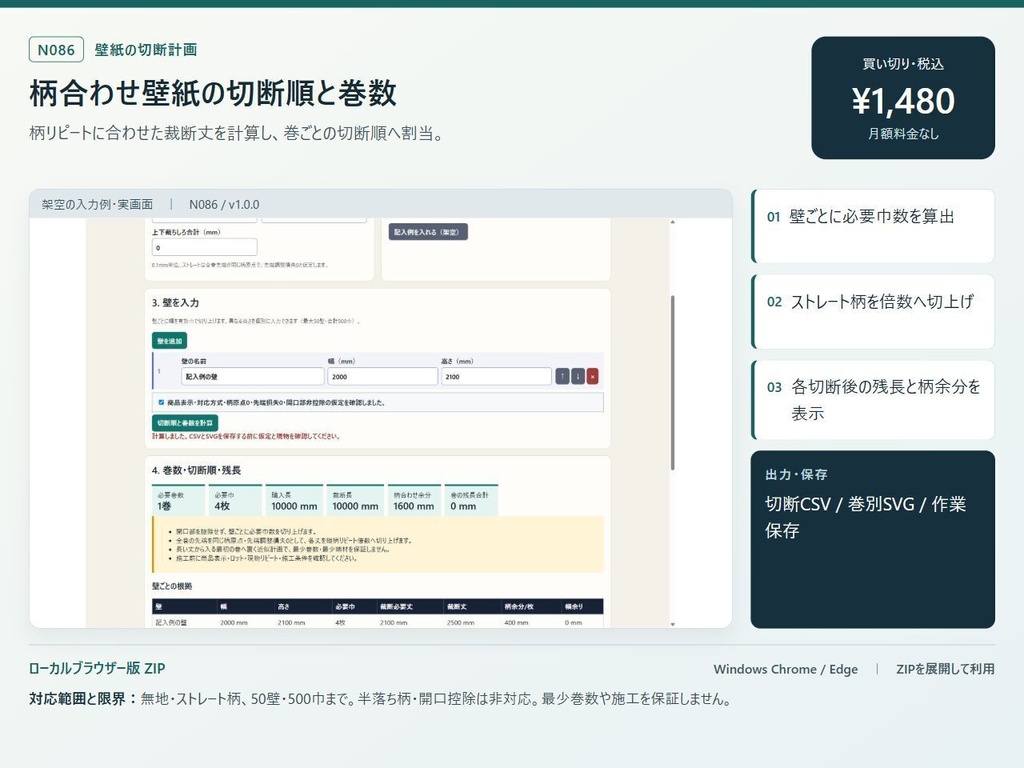Screen dimensions: 1024x768
Task: Click the 切断順と巻数を計算 button
Action: point(185,423)
